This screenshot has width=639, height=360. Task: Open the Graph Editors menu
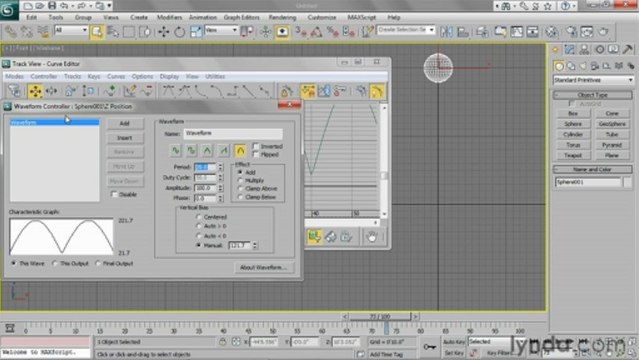[241, 17]
